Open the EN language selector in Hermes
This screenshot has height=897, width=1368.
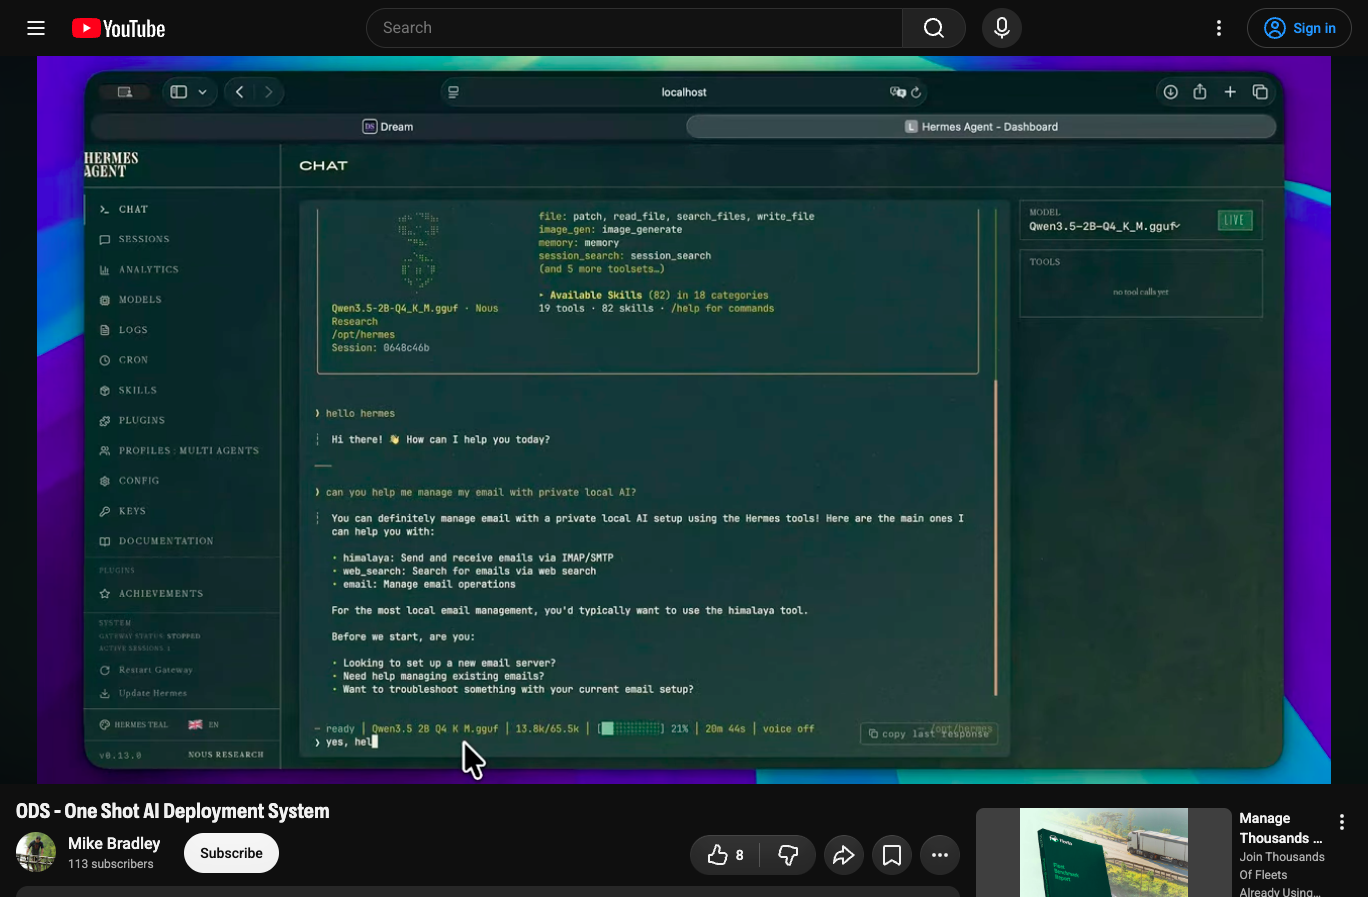[204, 725]
